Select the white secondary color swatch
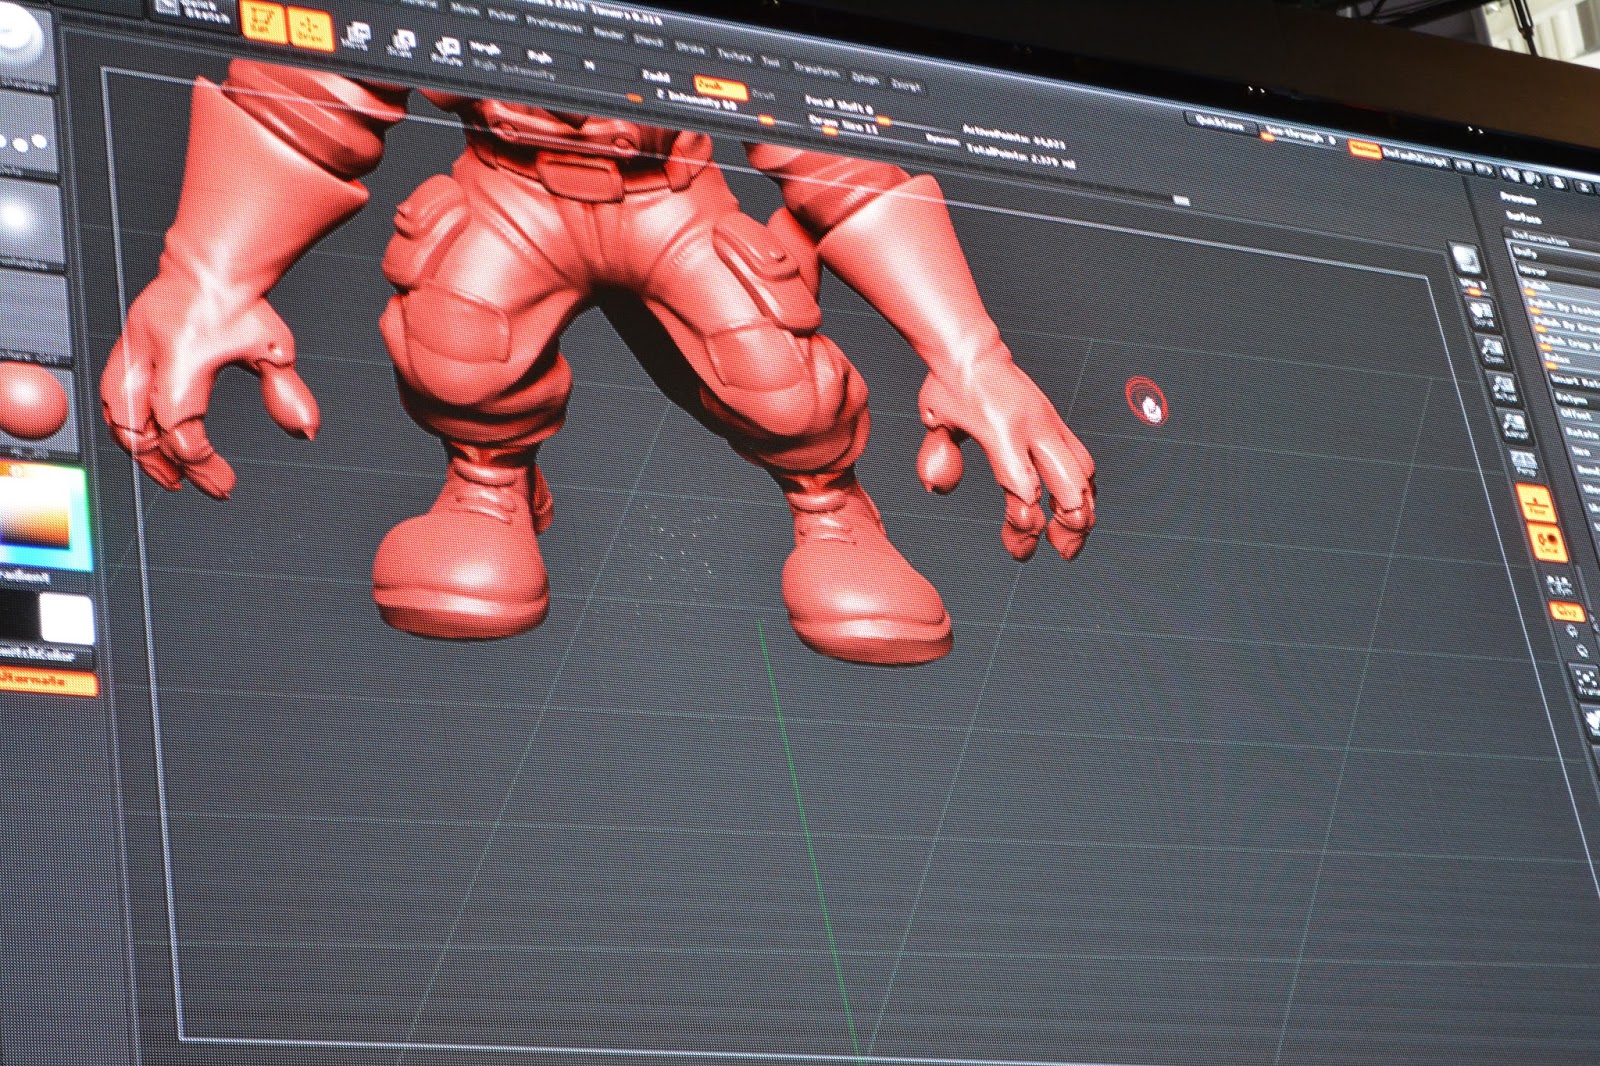The width and height of the screenshot is (1600, 1066). (67, 619)
